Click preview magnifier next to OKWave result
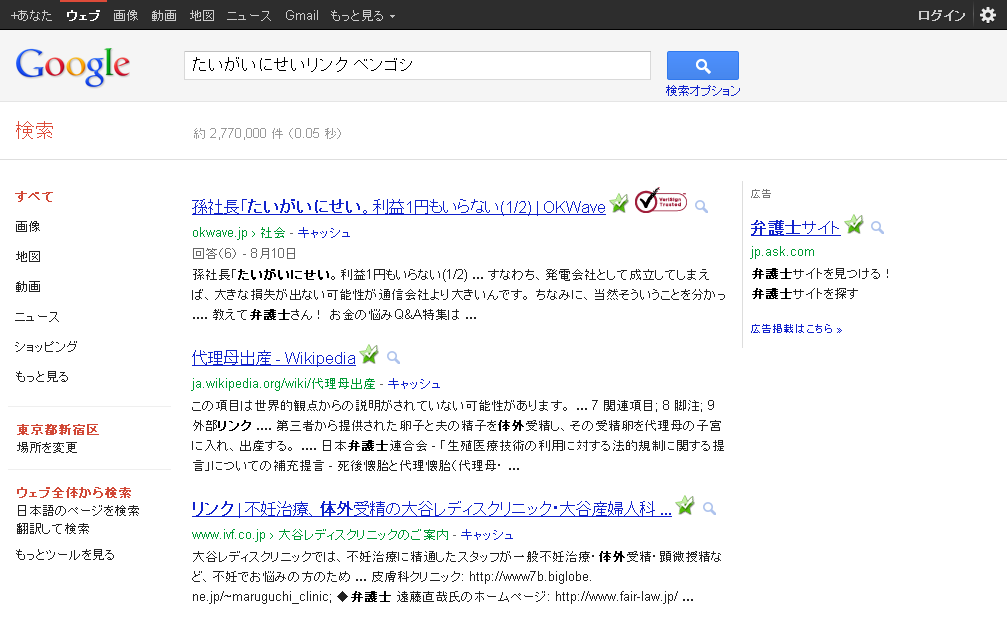 tap(702, 206)
